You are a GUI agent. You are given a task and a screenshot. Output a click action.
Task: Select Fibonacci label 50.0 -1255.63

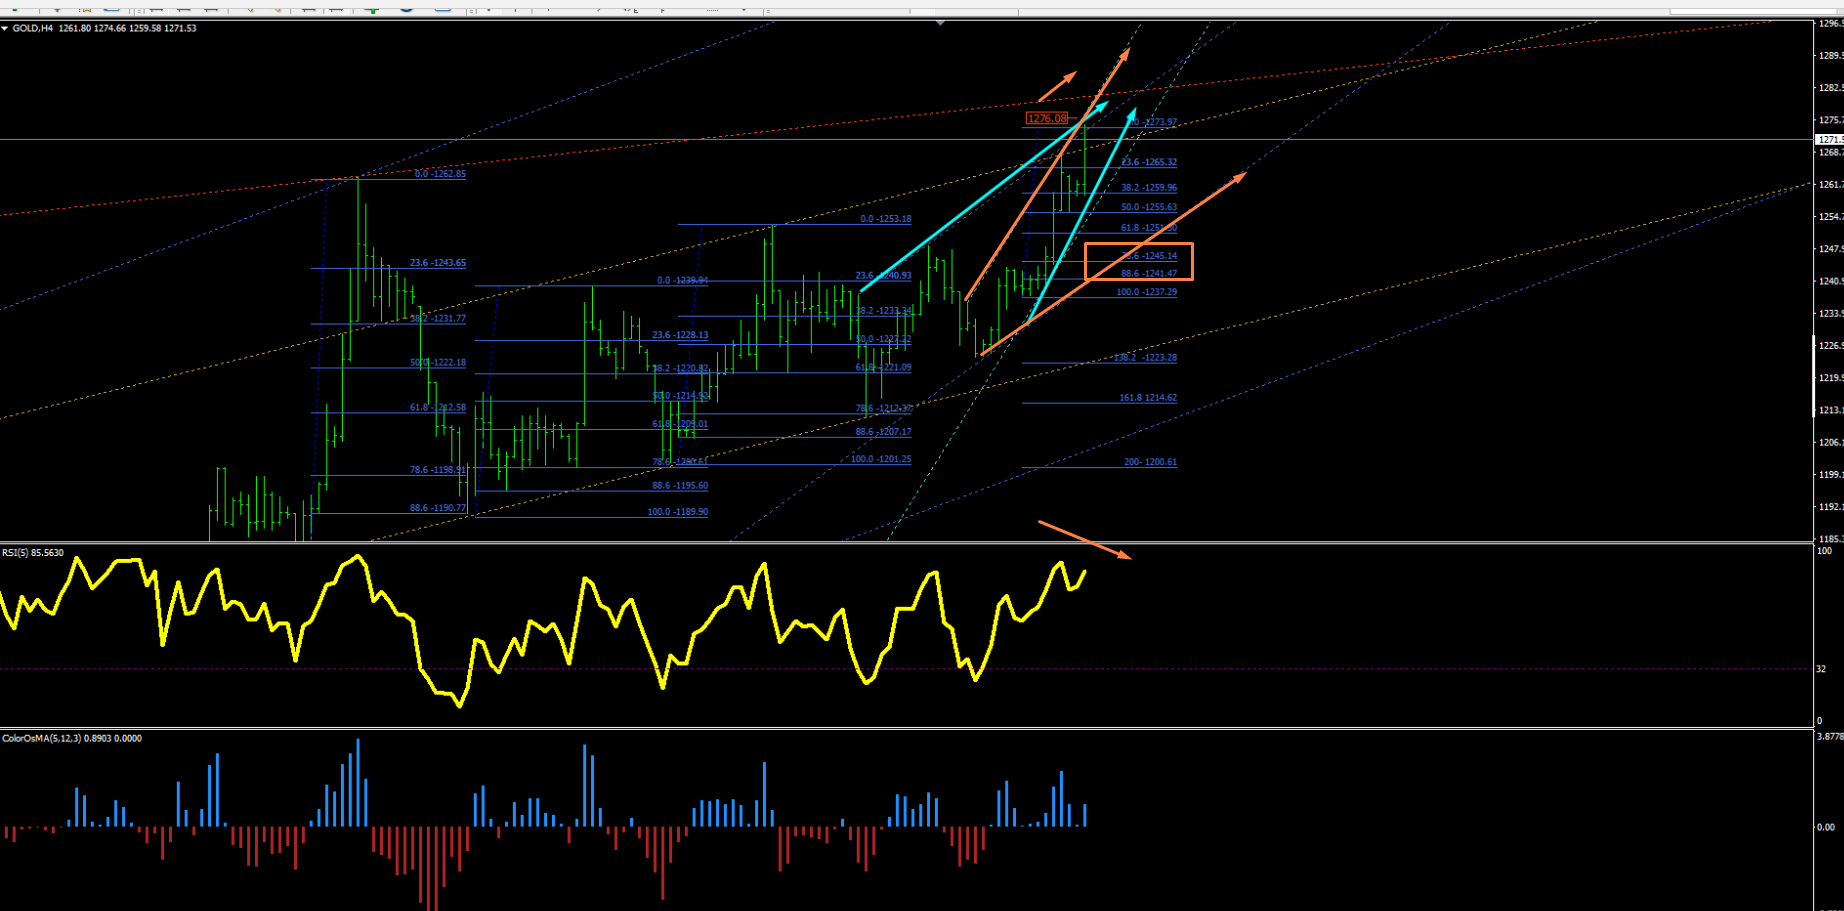click(1149, 207)
